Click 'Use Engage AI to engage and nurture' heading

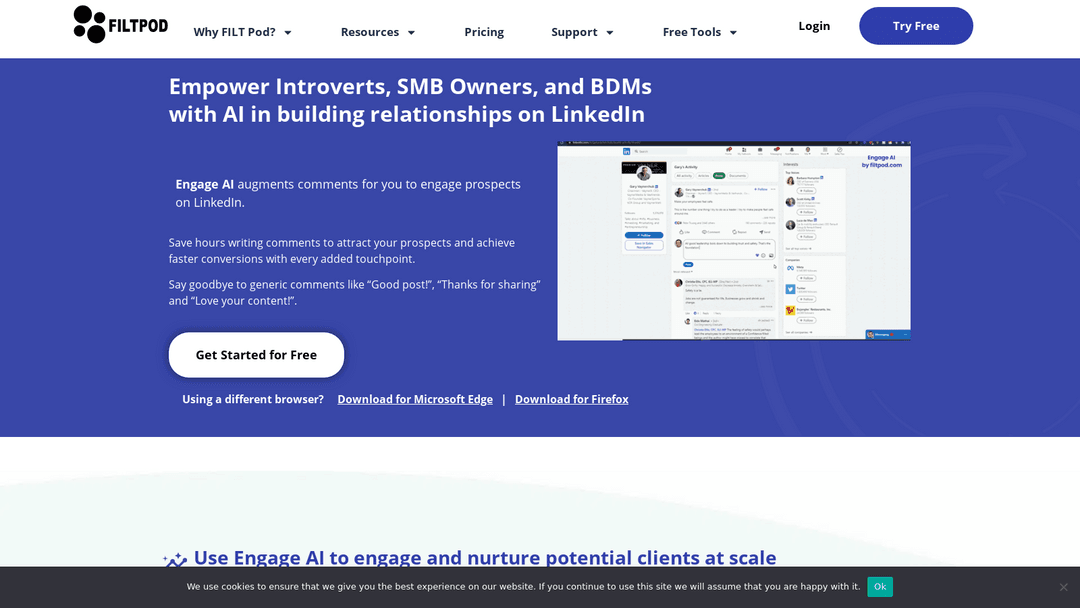[x=485, y=557]
